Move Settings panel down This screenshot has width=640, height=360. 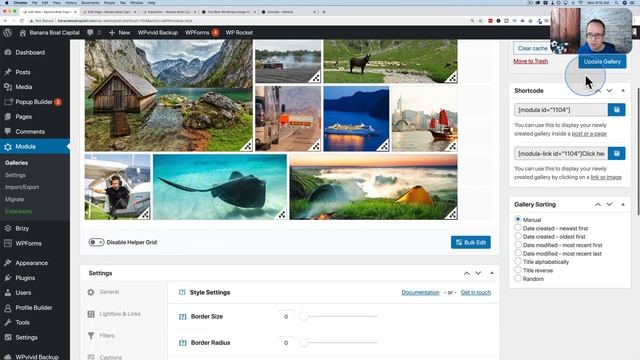point(478,273)
